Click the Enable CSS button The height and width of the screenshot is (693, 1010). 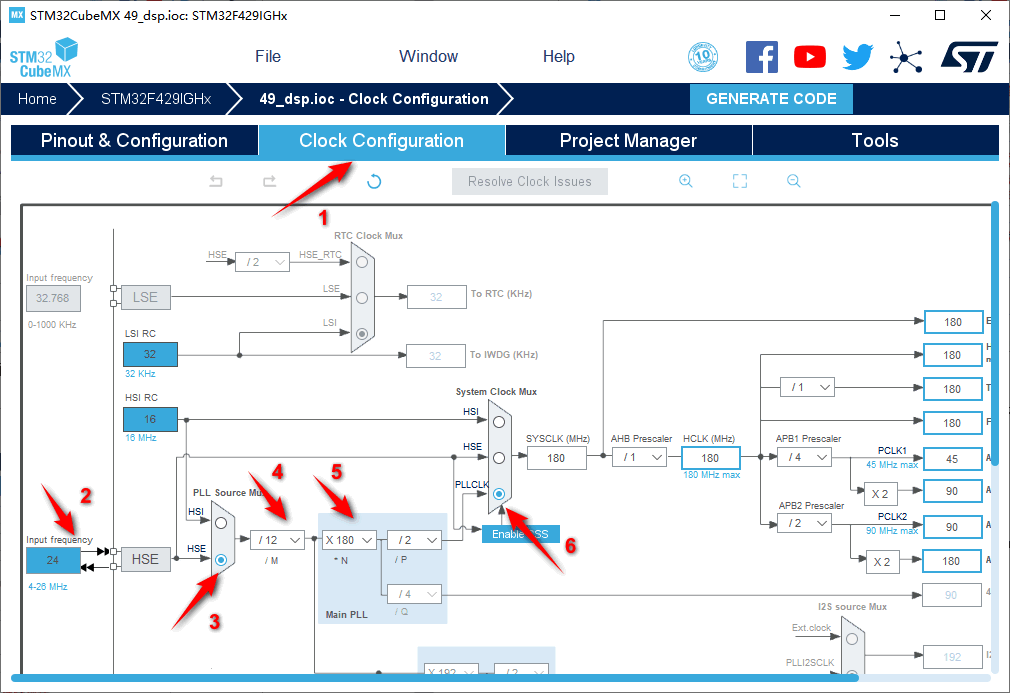pos(520,534)
